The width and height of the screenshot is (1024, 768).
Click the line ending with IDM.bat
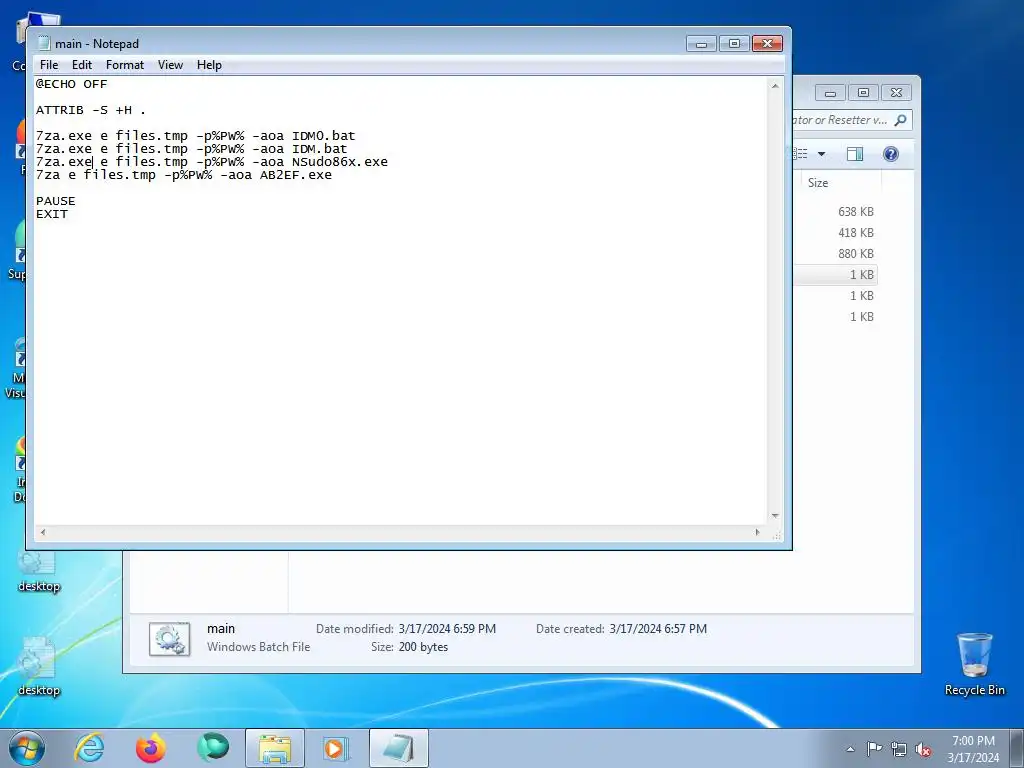point(191,149)
